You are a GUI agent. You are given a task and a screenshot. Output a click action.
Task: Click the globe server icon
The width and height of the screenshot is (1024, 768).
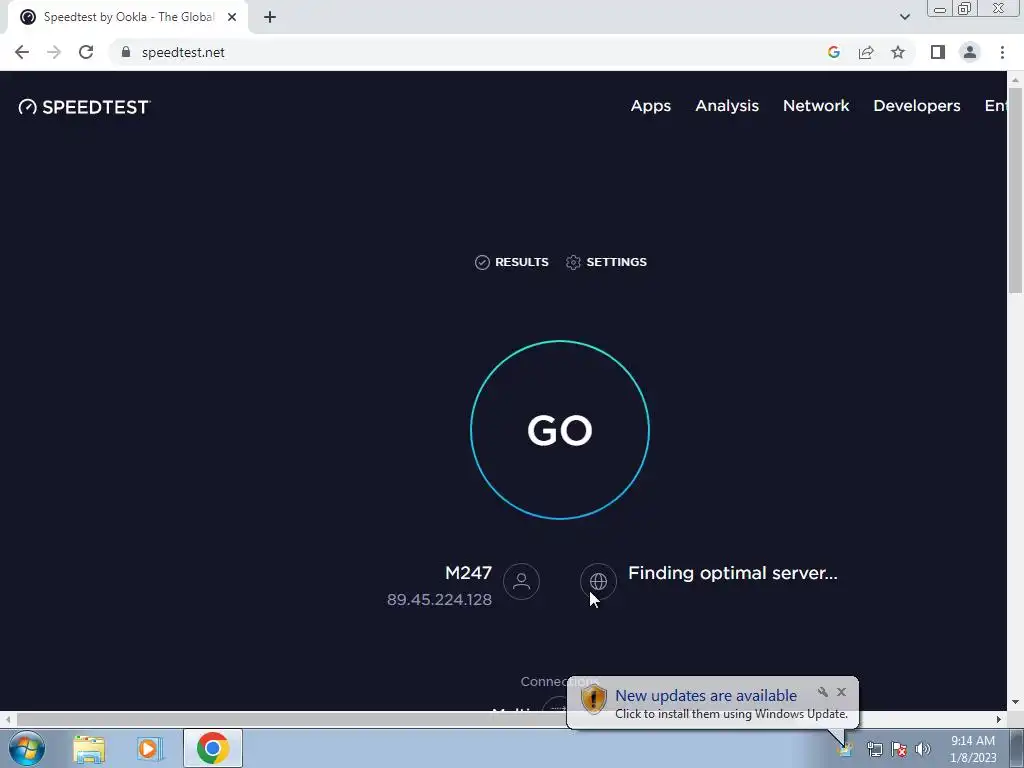point(598,581)
